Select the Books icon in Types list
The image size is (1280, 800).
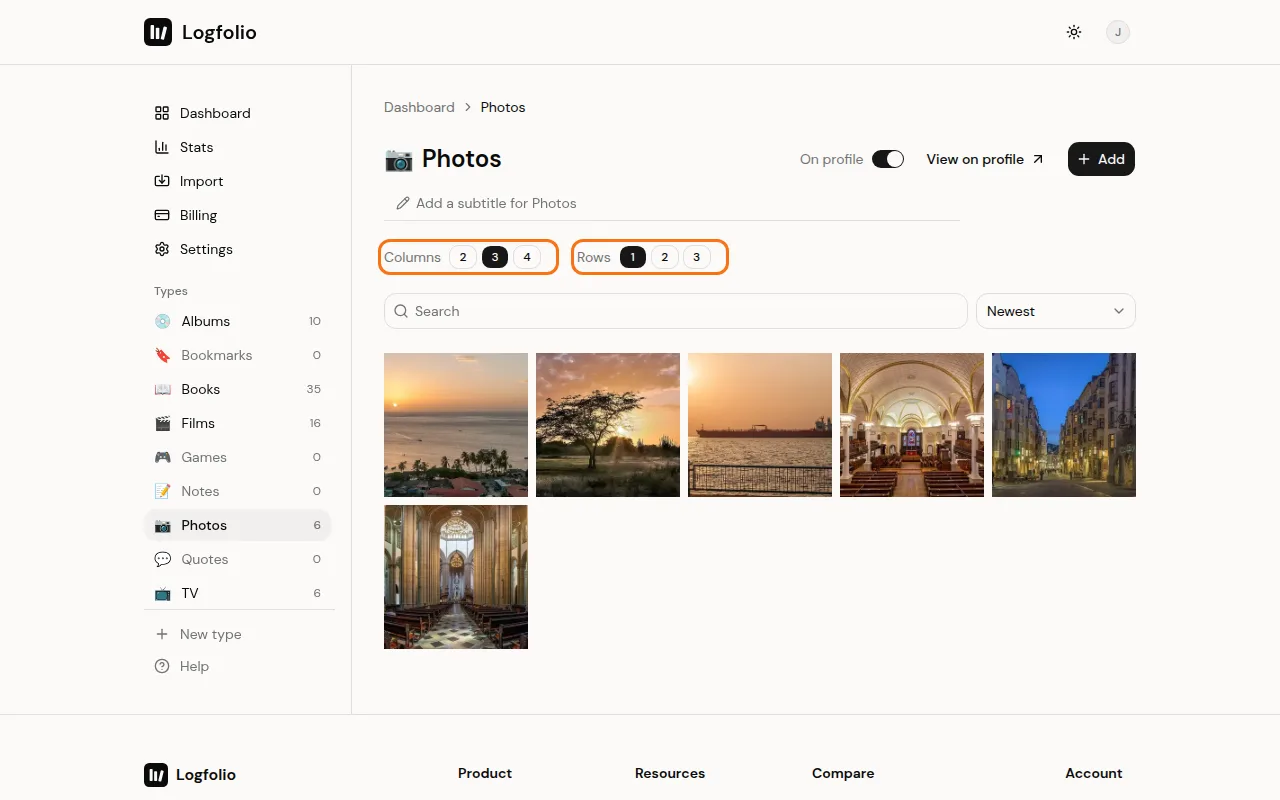point(162,389)
